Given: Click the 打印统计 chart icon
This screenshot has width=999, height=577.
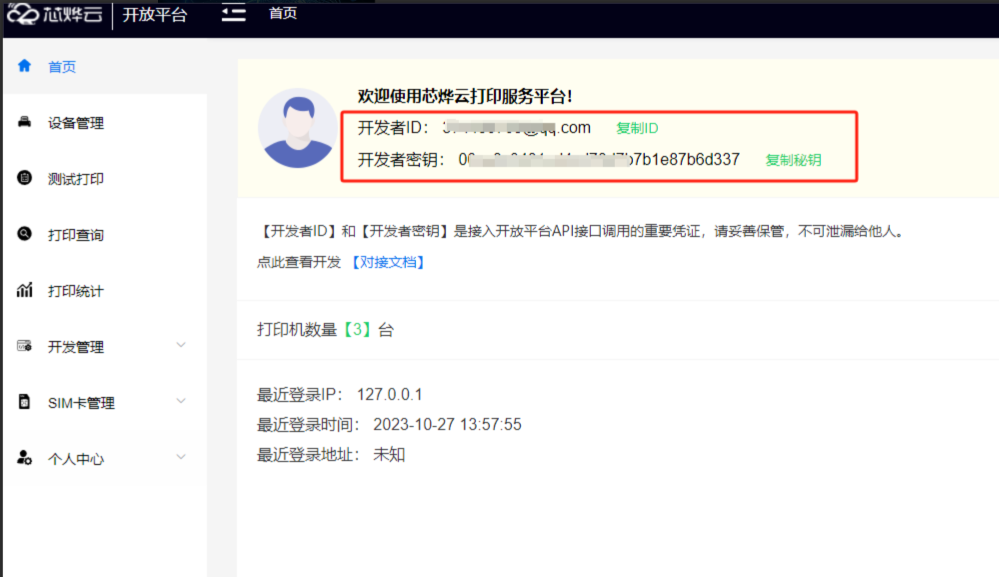Looking at the screenshot, I should (24, 290).
